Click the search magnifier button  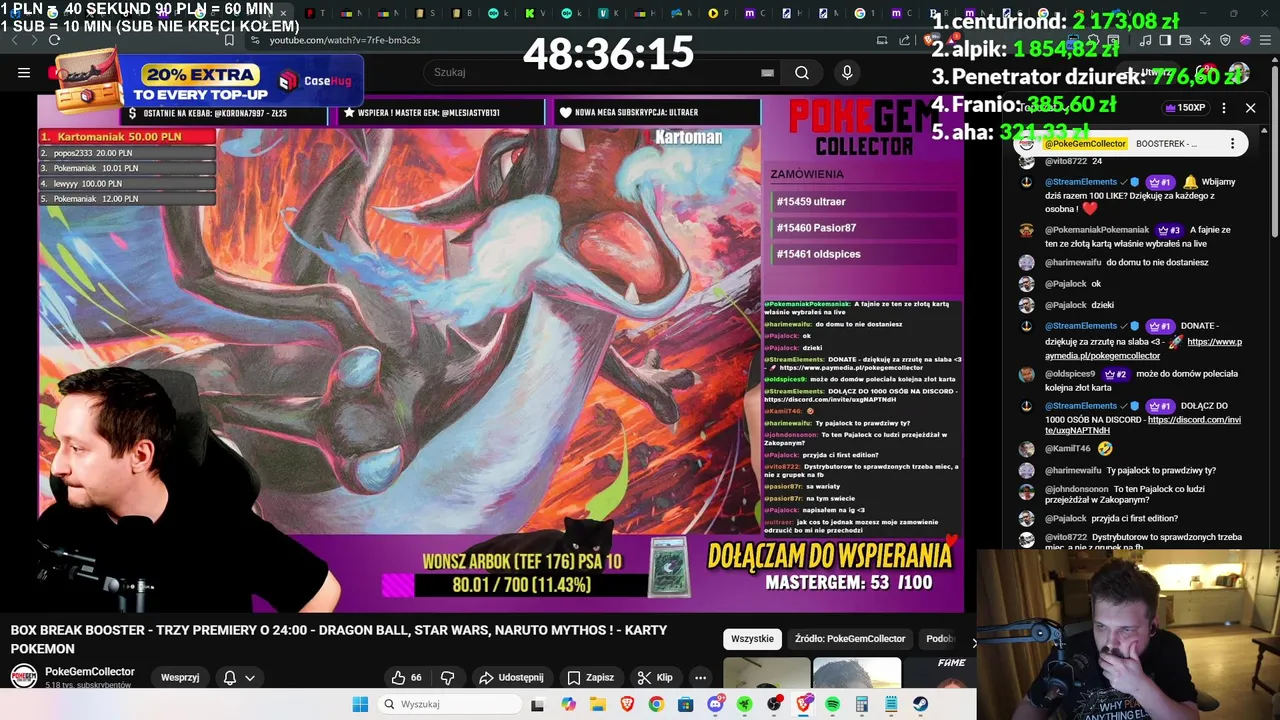point(801,72)
